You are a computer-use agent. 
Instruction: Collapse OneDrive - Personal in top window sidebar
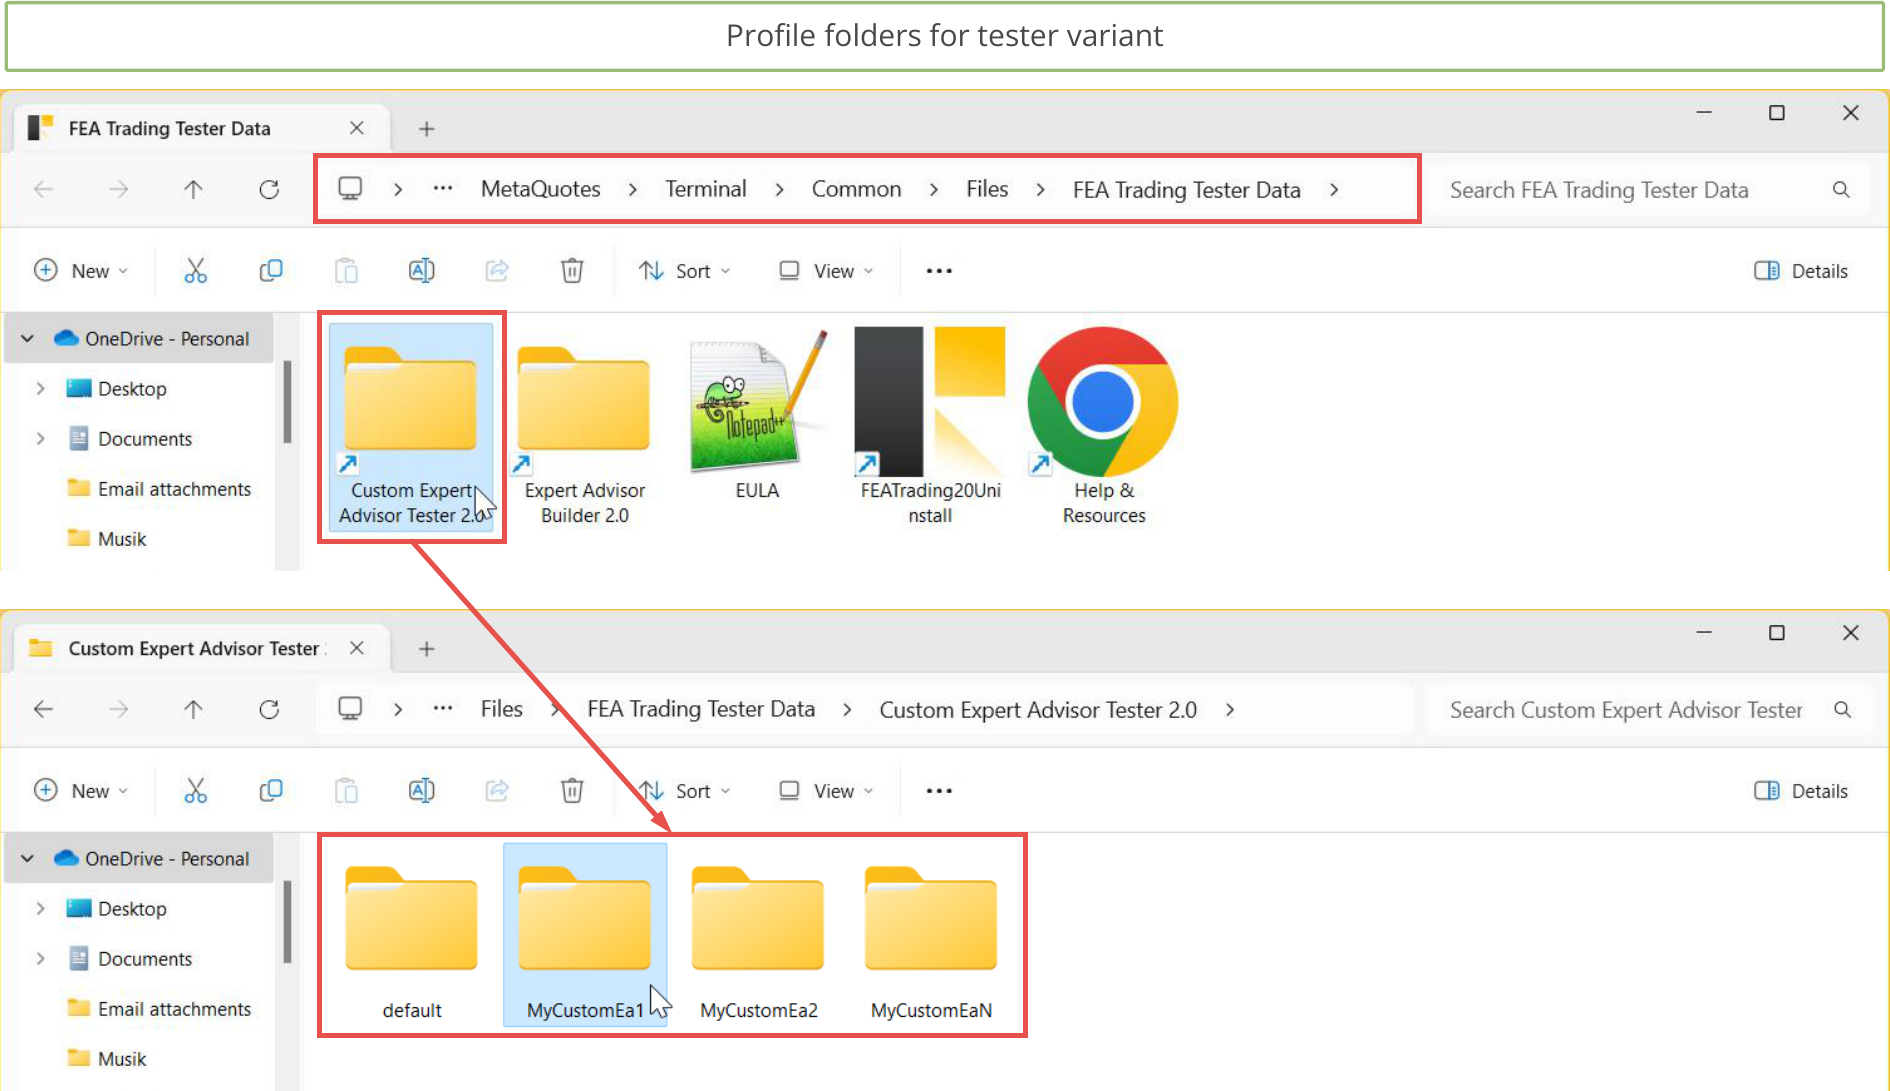28,339
